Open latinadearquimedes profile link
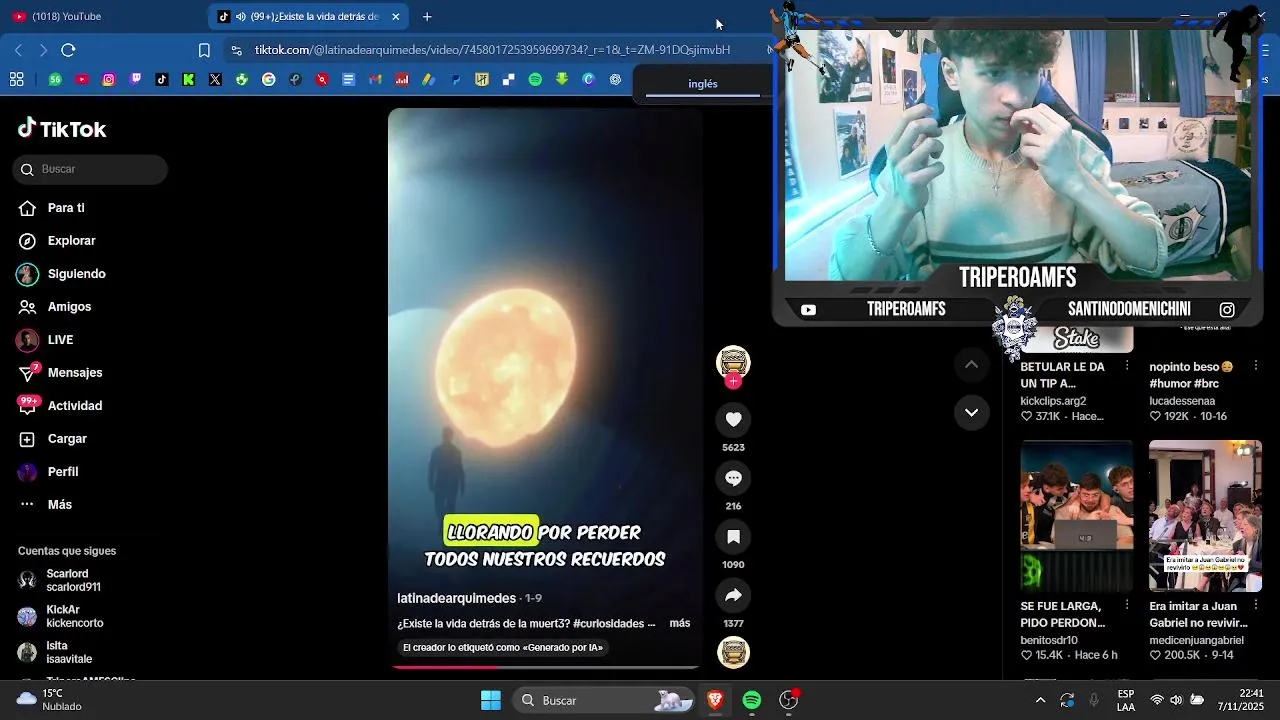The width and height of the screenshot is (1280, 720). (457, 598)
